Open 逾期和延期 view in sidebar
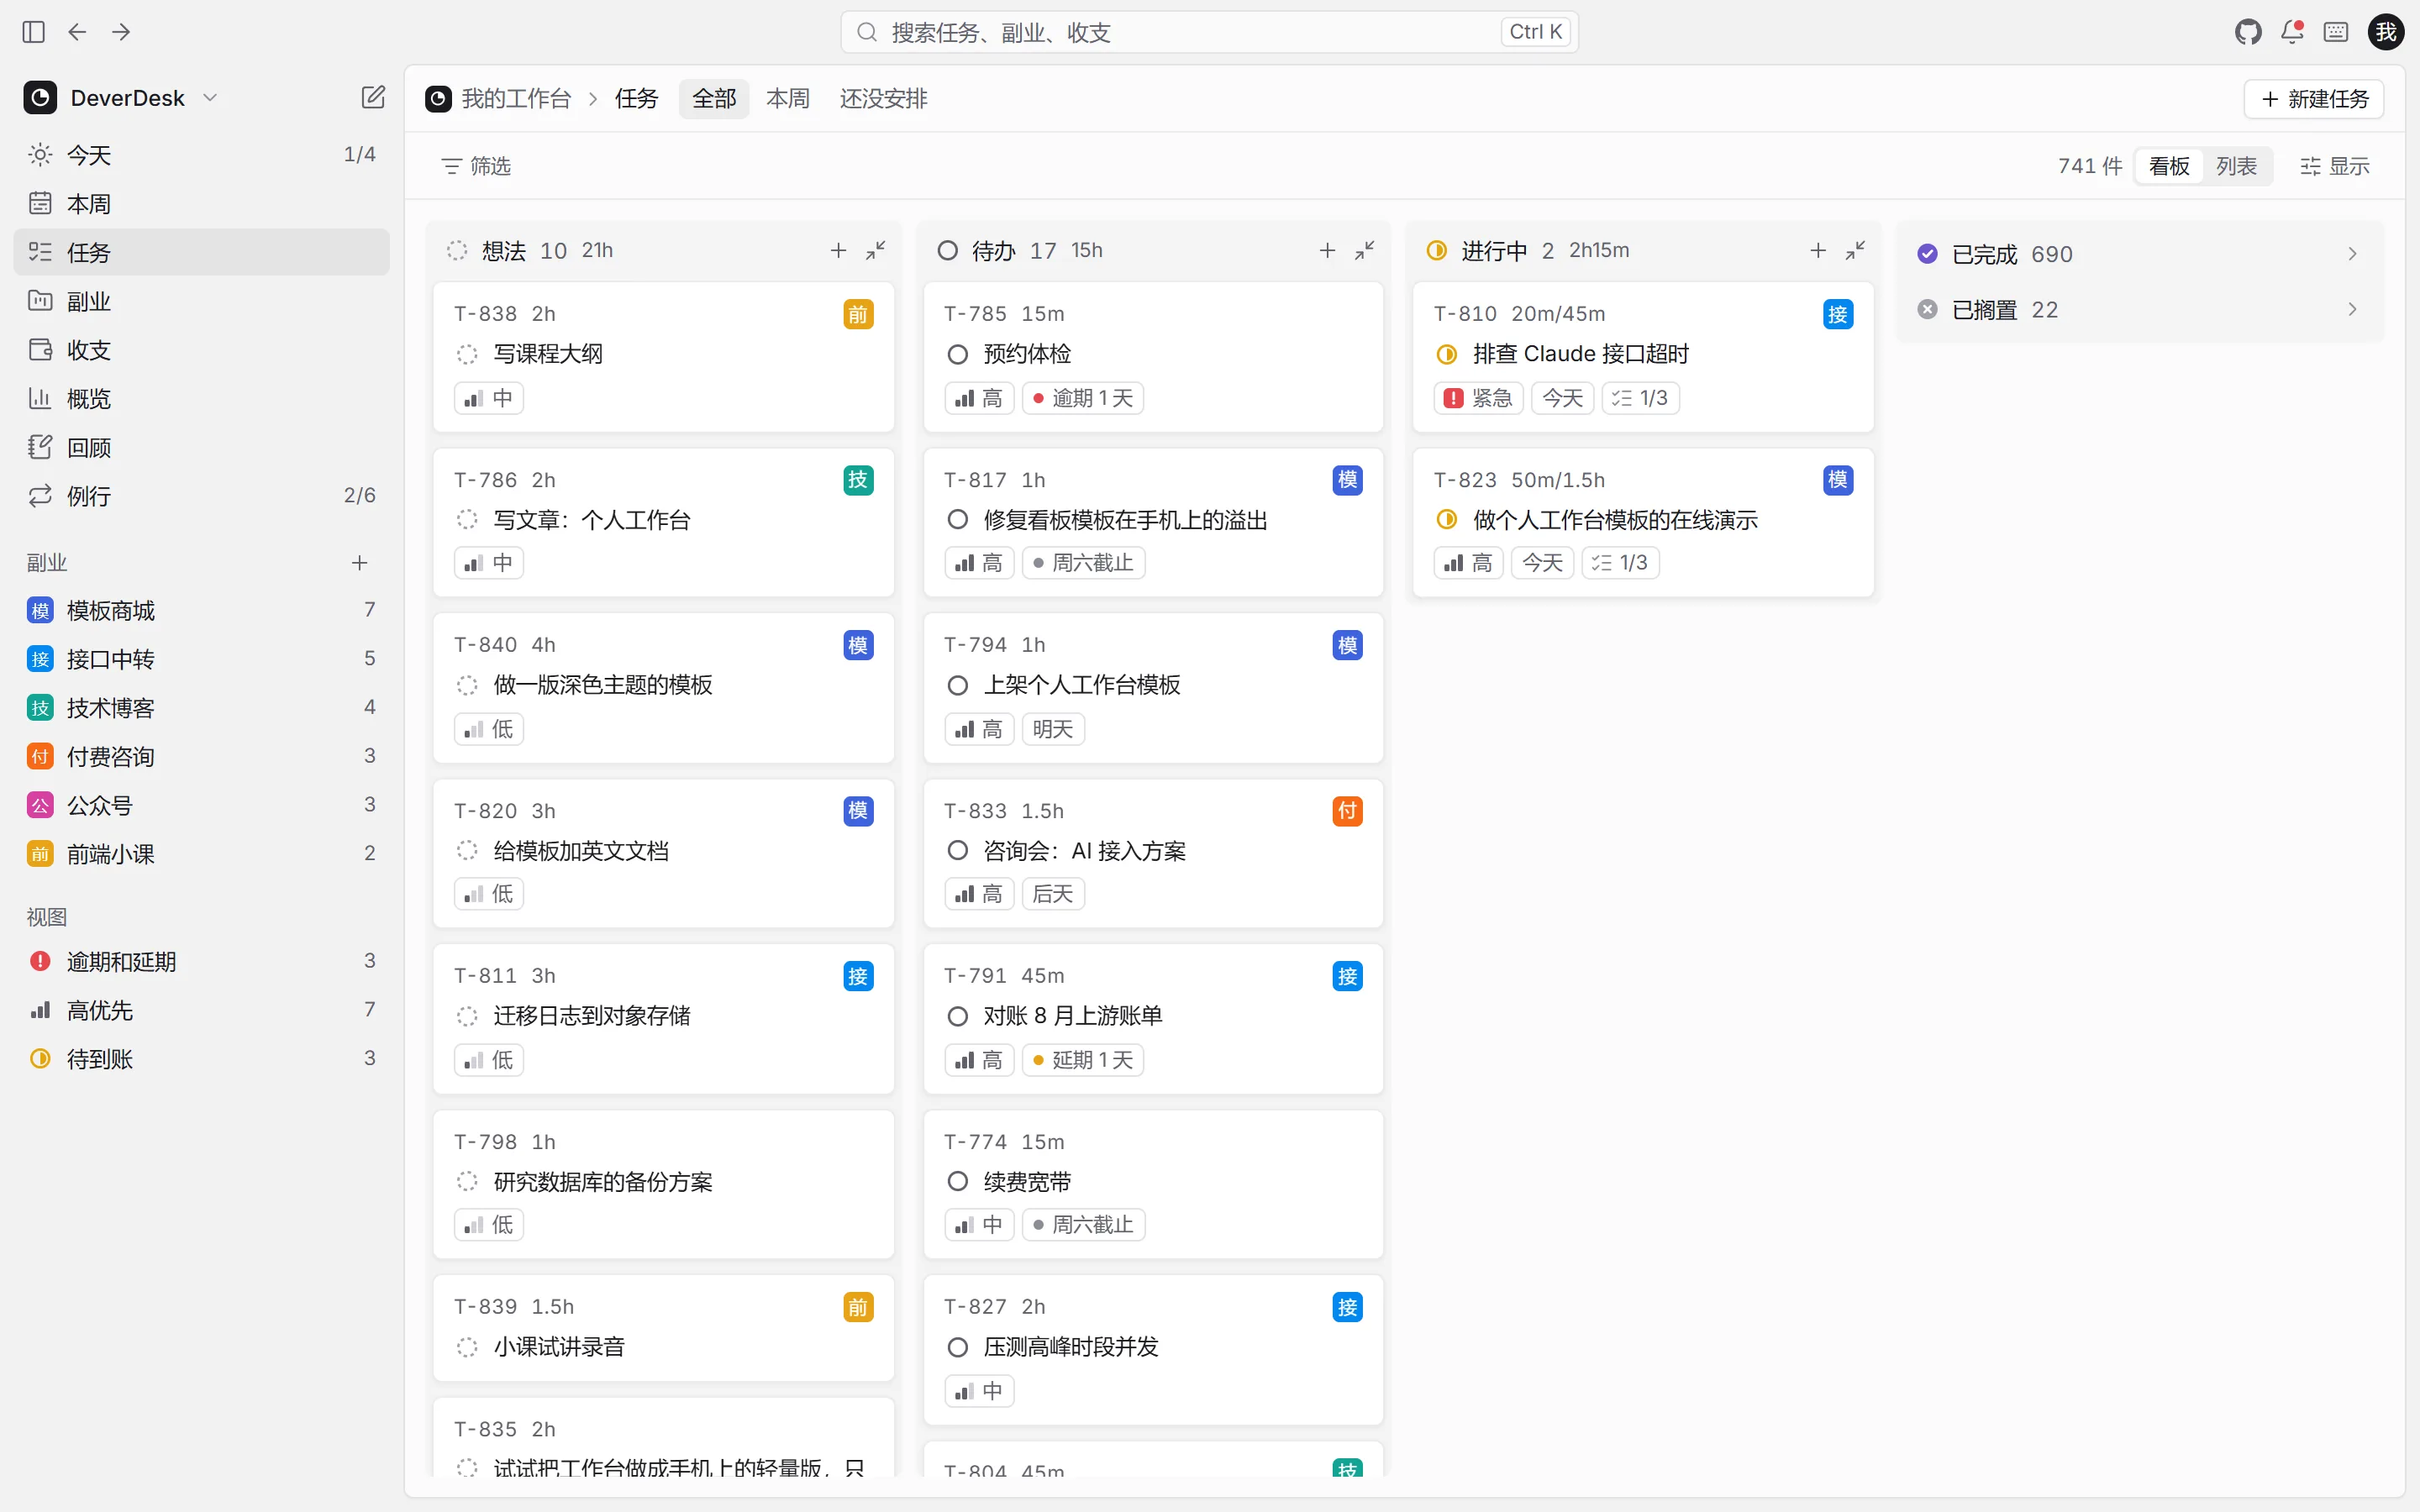This screenshot has width=2420, height=1512. coord(201,961)
